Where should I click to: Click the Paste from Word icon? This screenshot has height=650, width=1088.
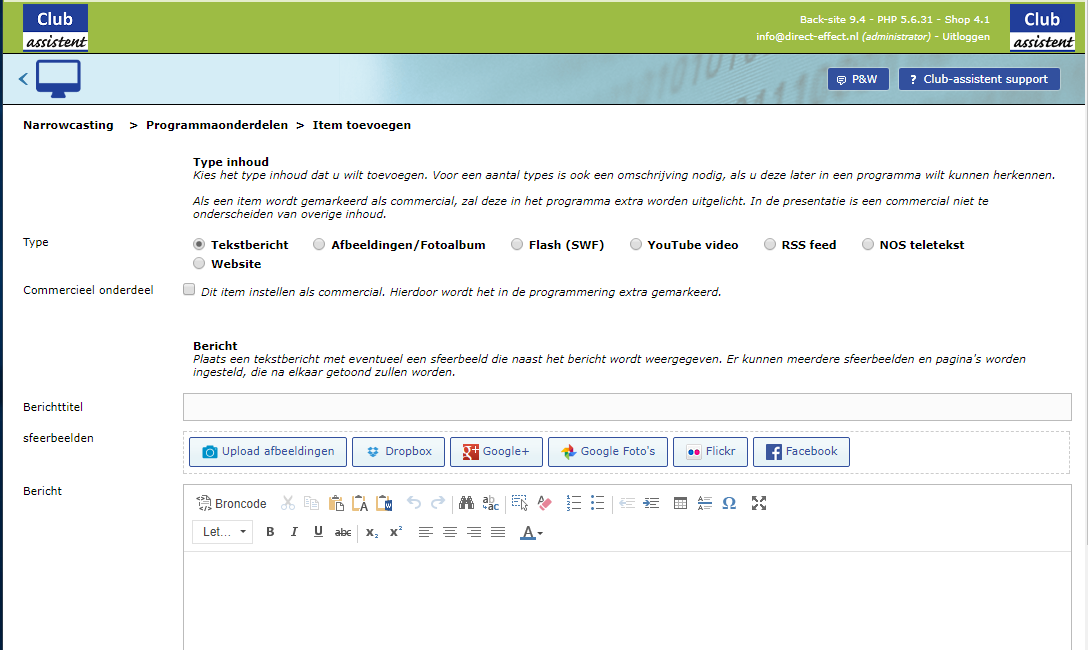point(384,503)
